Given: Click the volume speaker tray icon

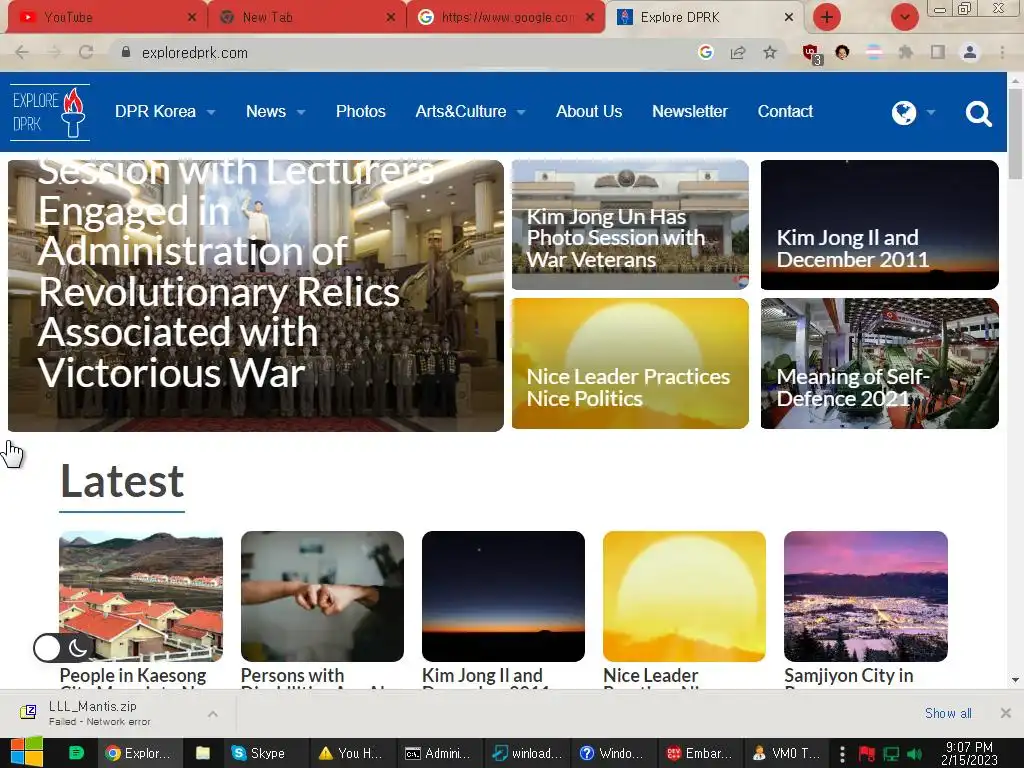Looking at the screenshot, I should 914,754.
